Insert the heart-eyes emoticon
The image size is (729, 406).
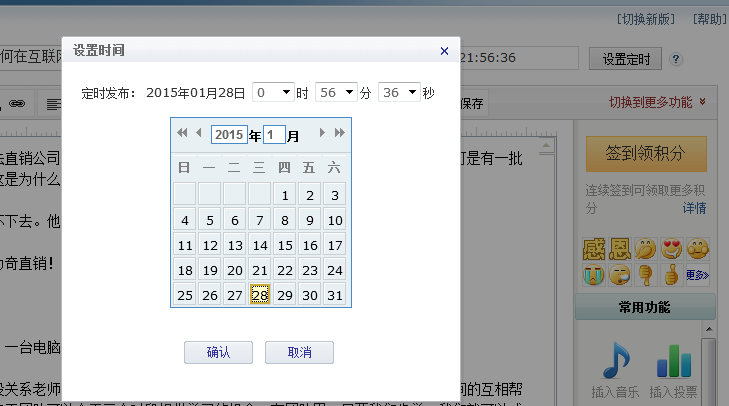click(x=671, y=249)
